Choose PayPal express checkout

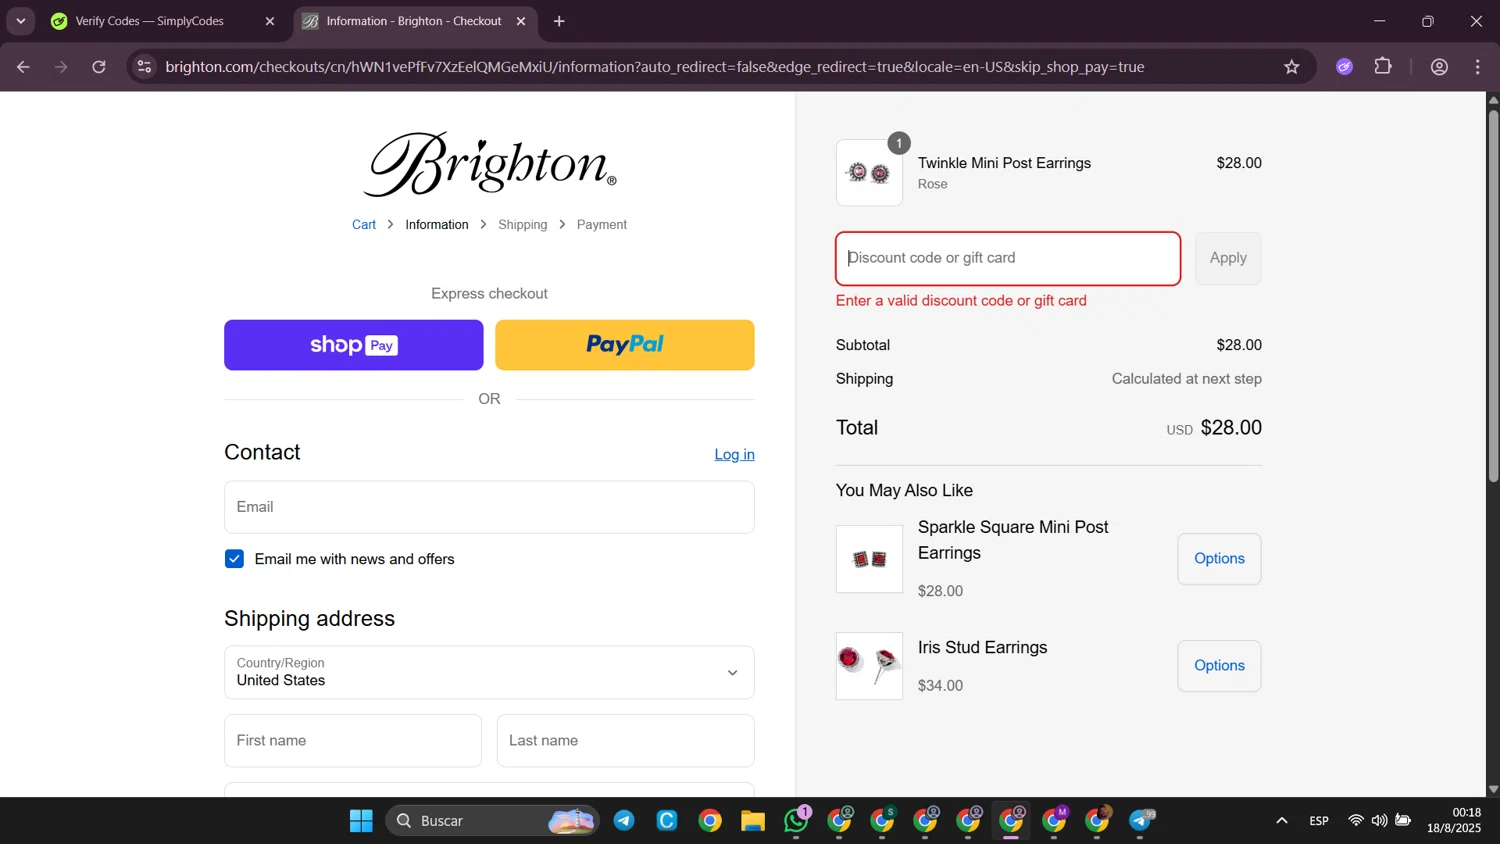[625, 345]
